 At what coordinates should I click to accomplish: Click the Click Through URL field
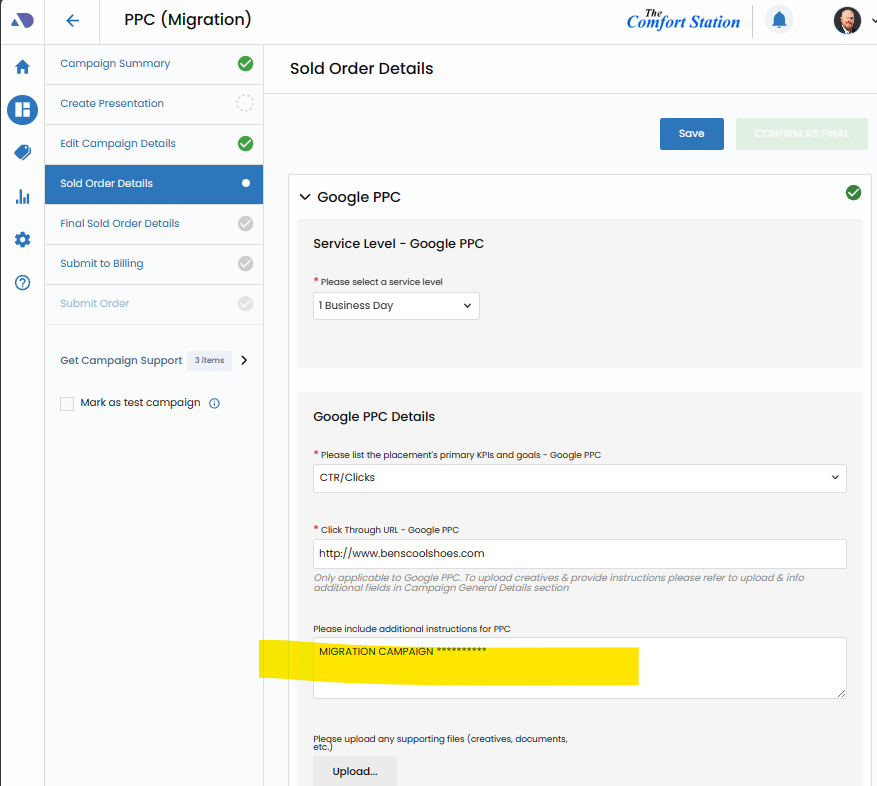tap(580, 553)
